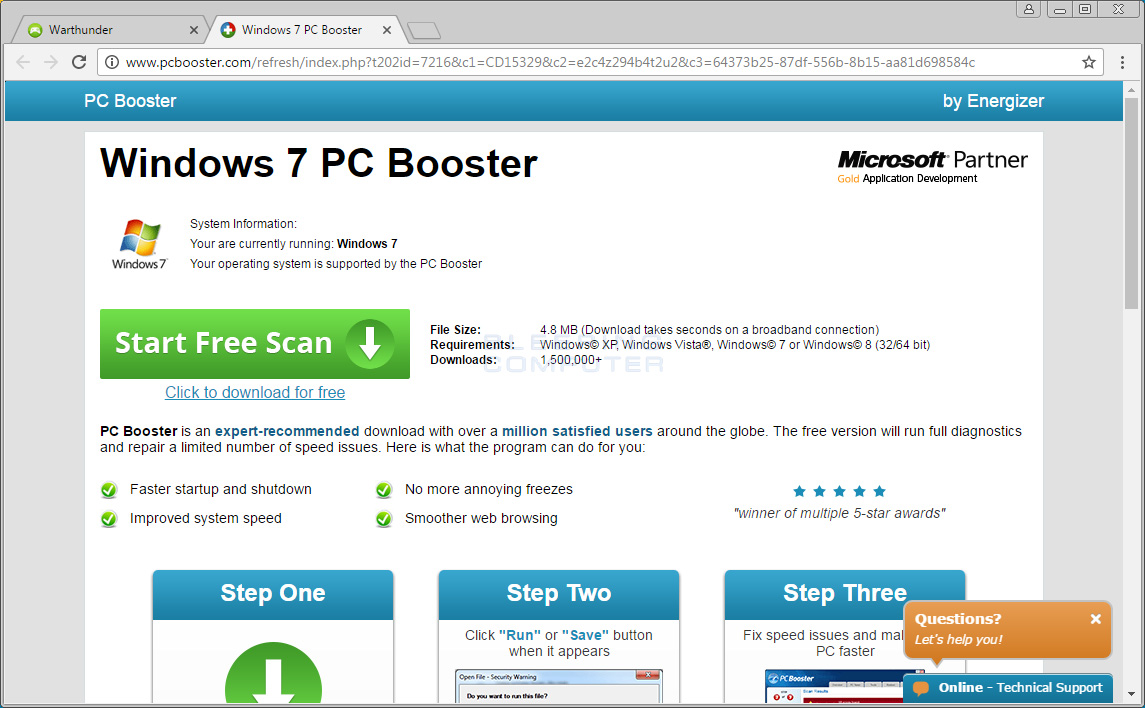
Task: Click the scrollbar up arrow
Action: 1131,90
